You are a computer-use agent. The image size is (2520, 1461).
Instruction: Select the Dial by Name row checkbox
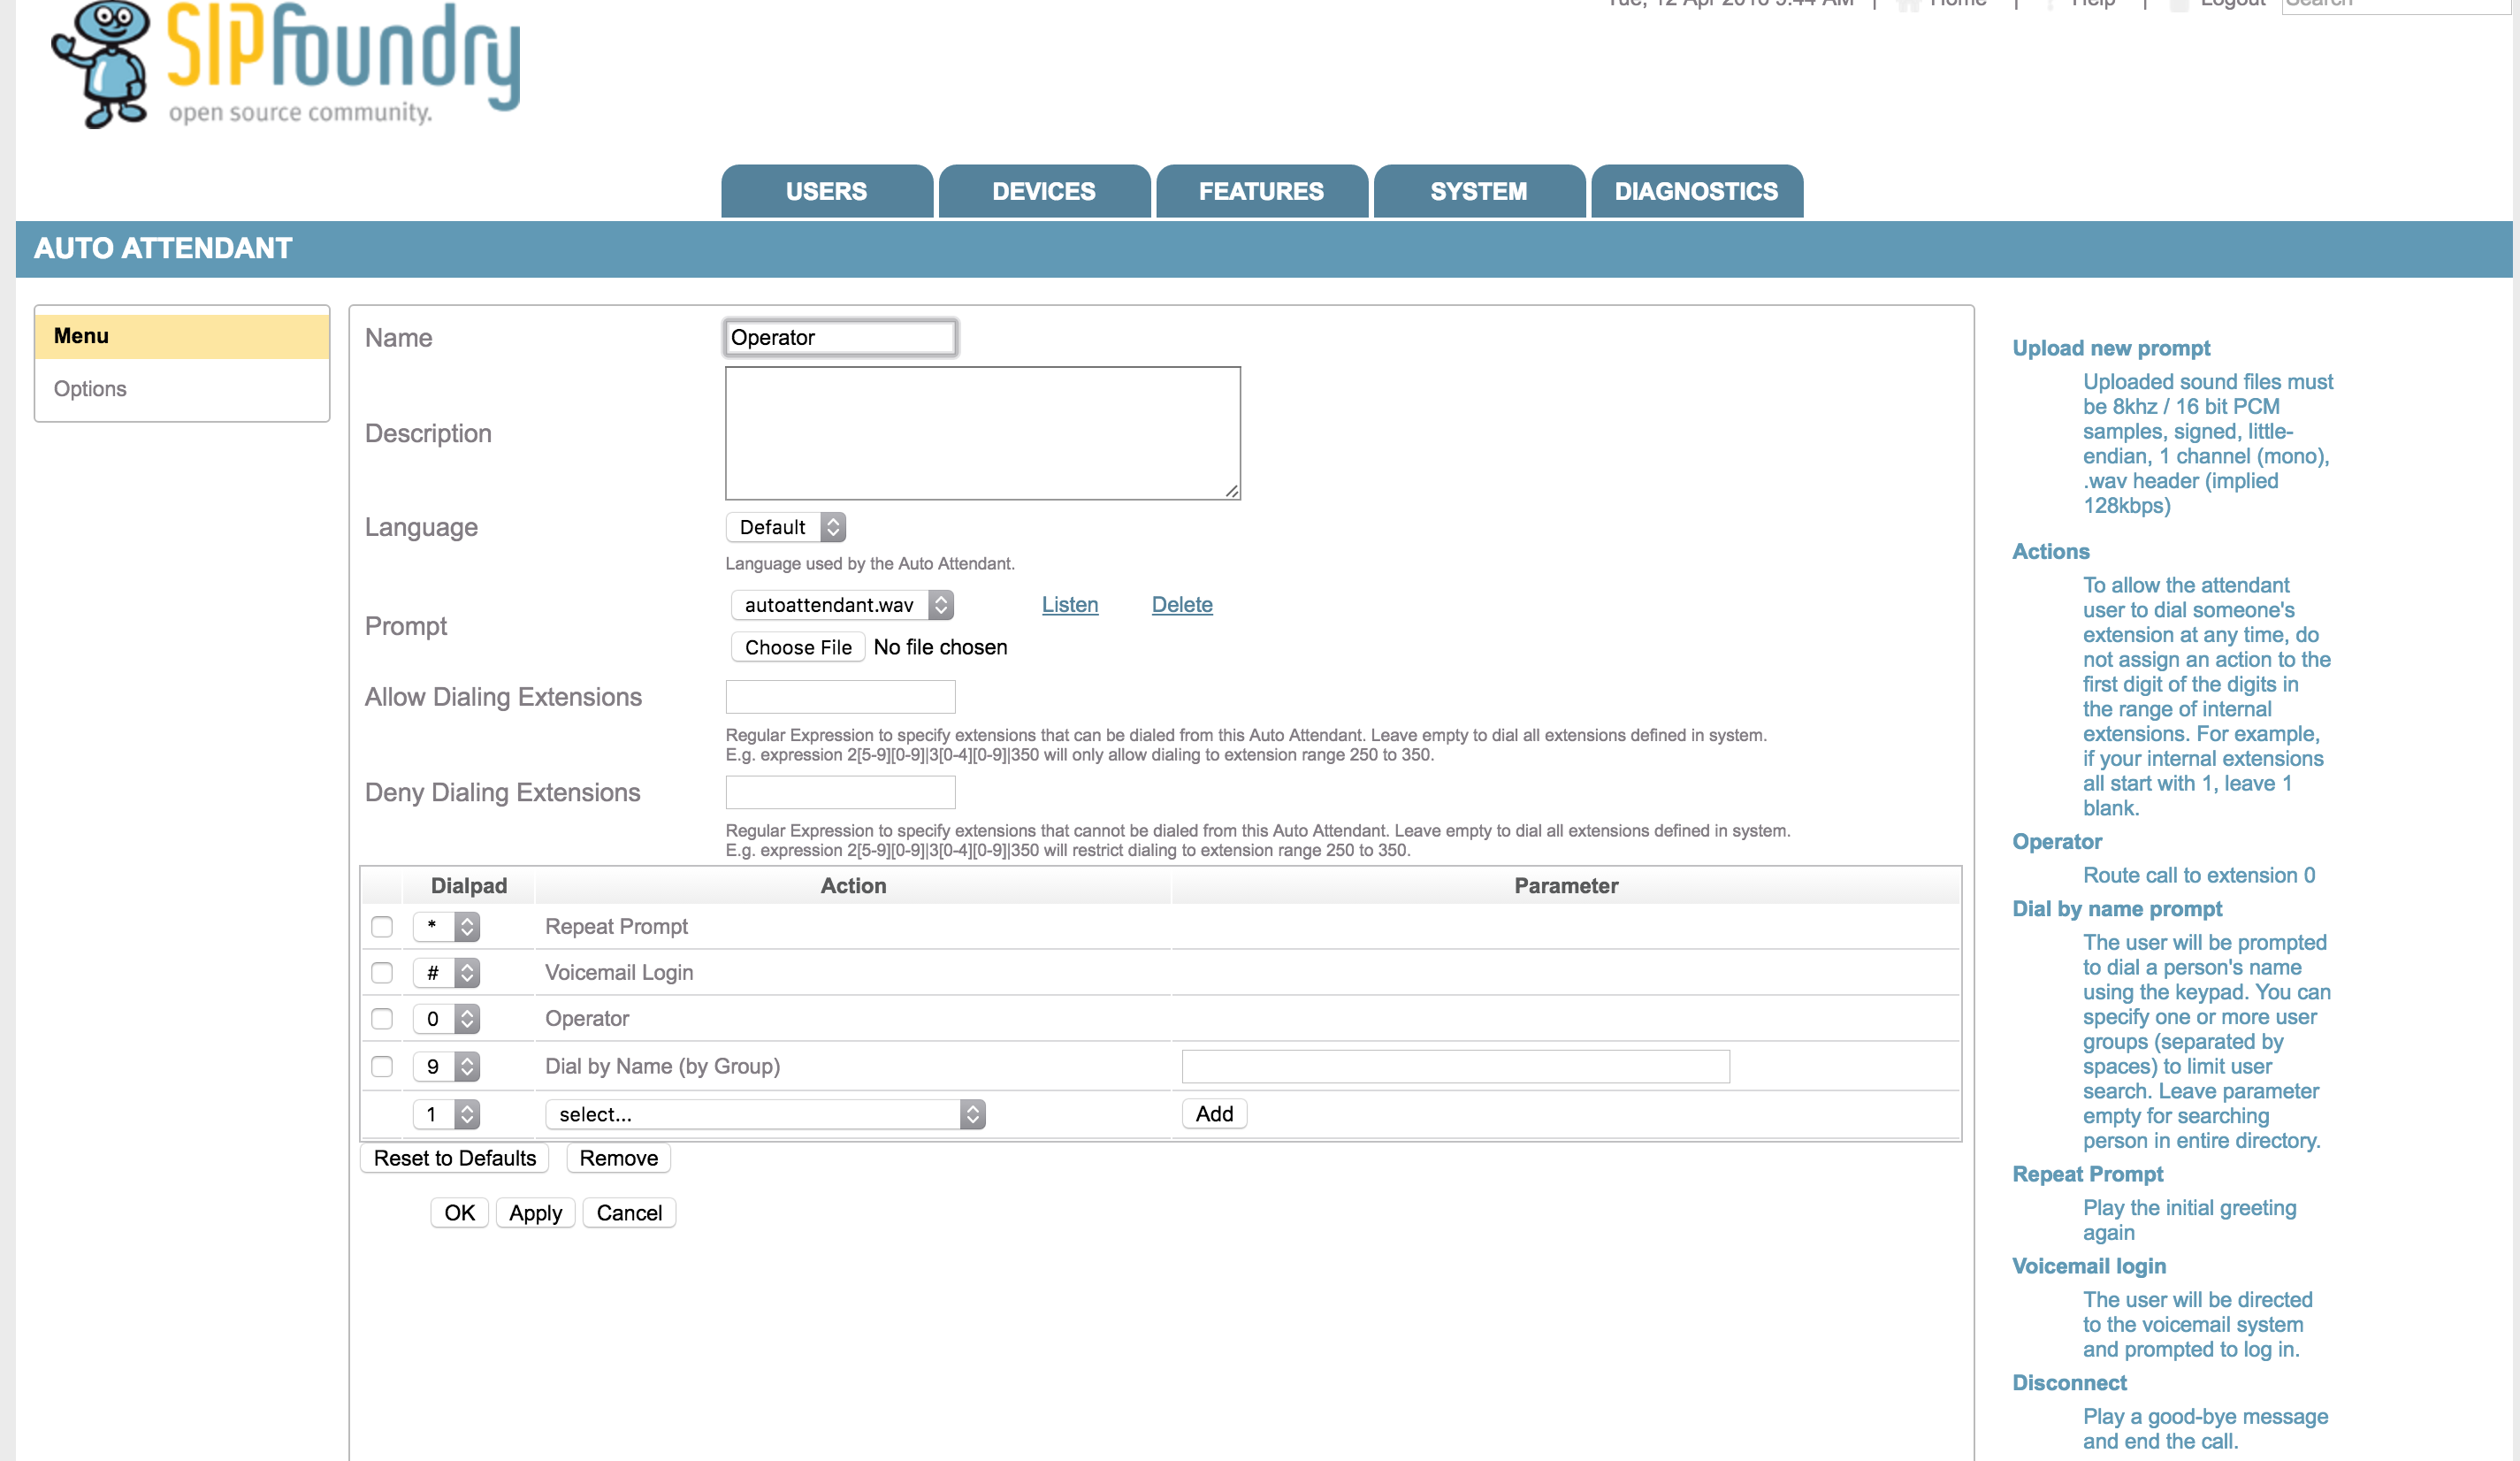tap(382, 1067)
